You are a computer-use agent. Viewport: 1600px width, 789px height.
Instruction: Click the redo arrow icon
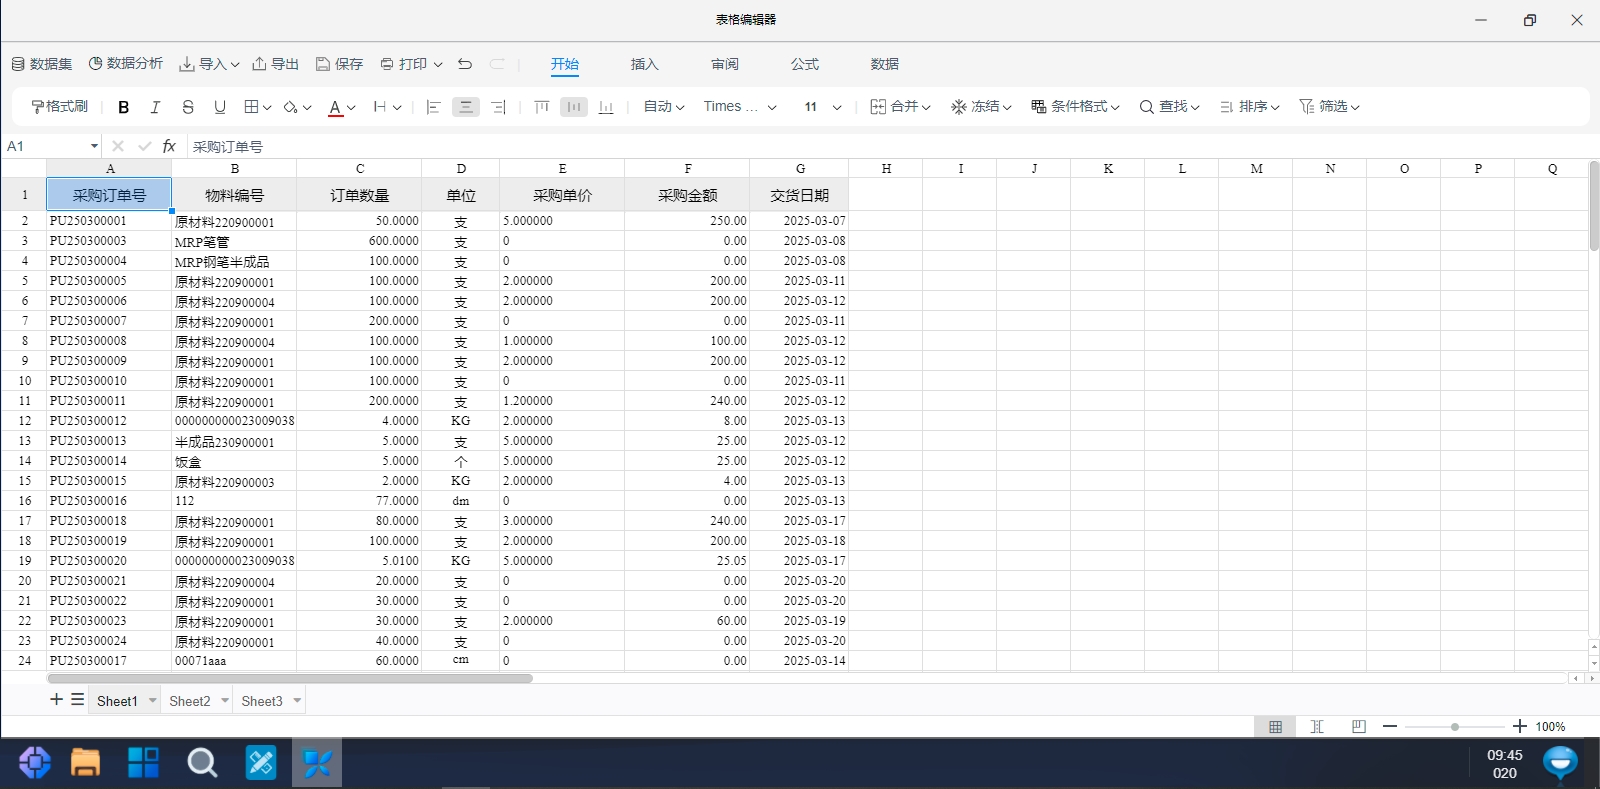click(497, 64)
